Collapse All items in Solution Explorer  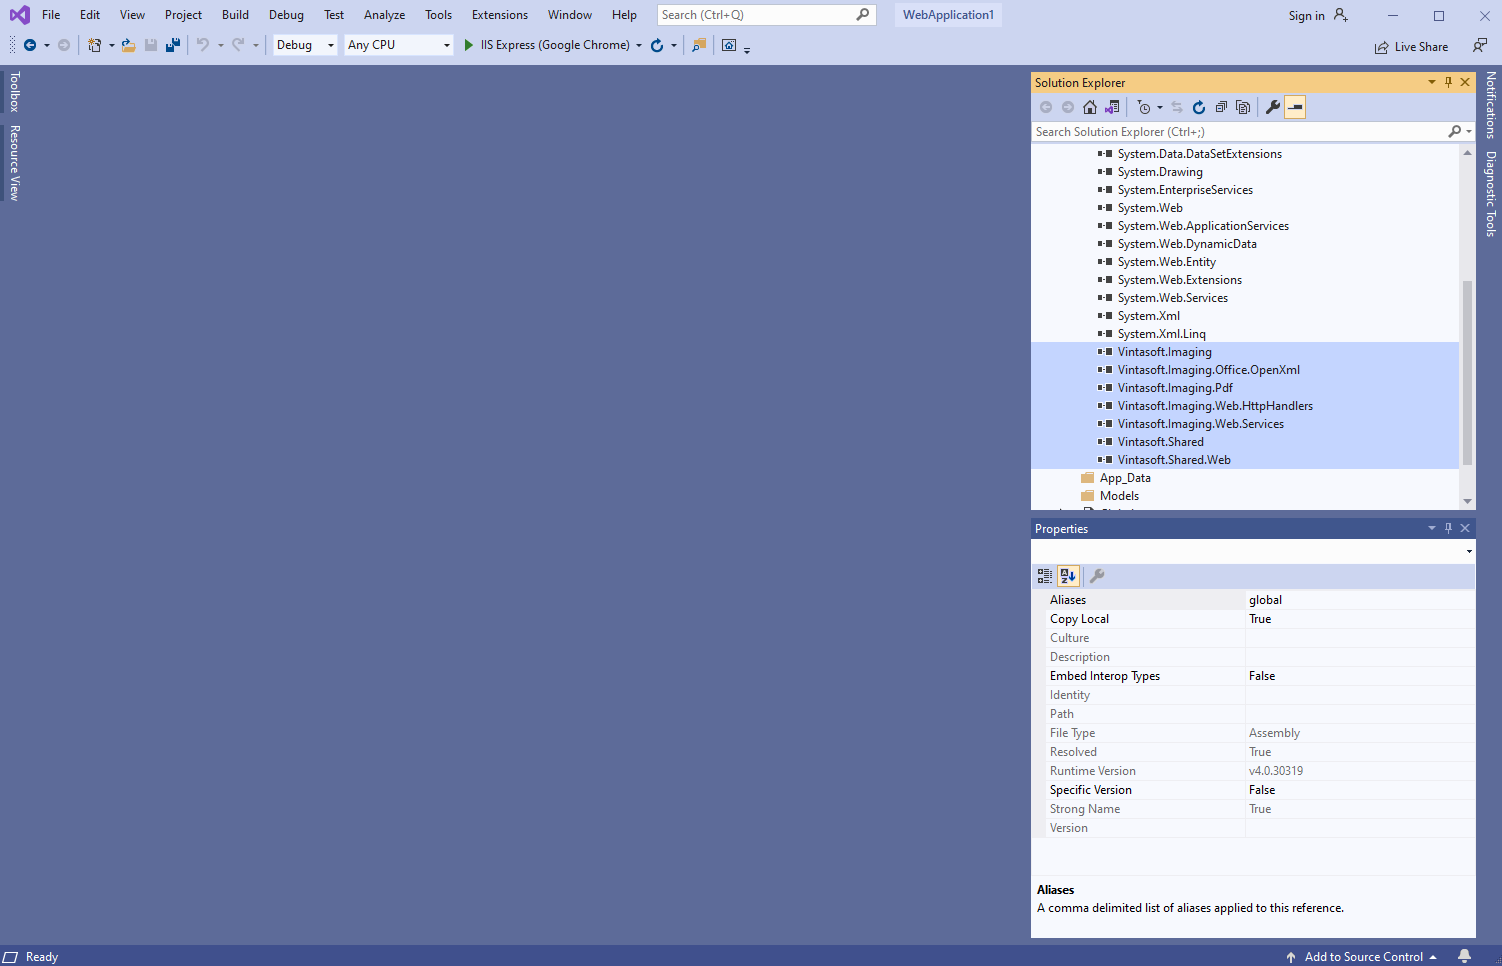[1221, 107]
